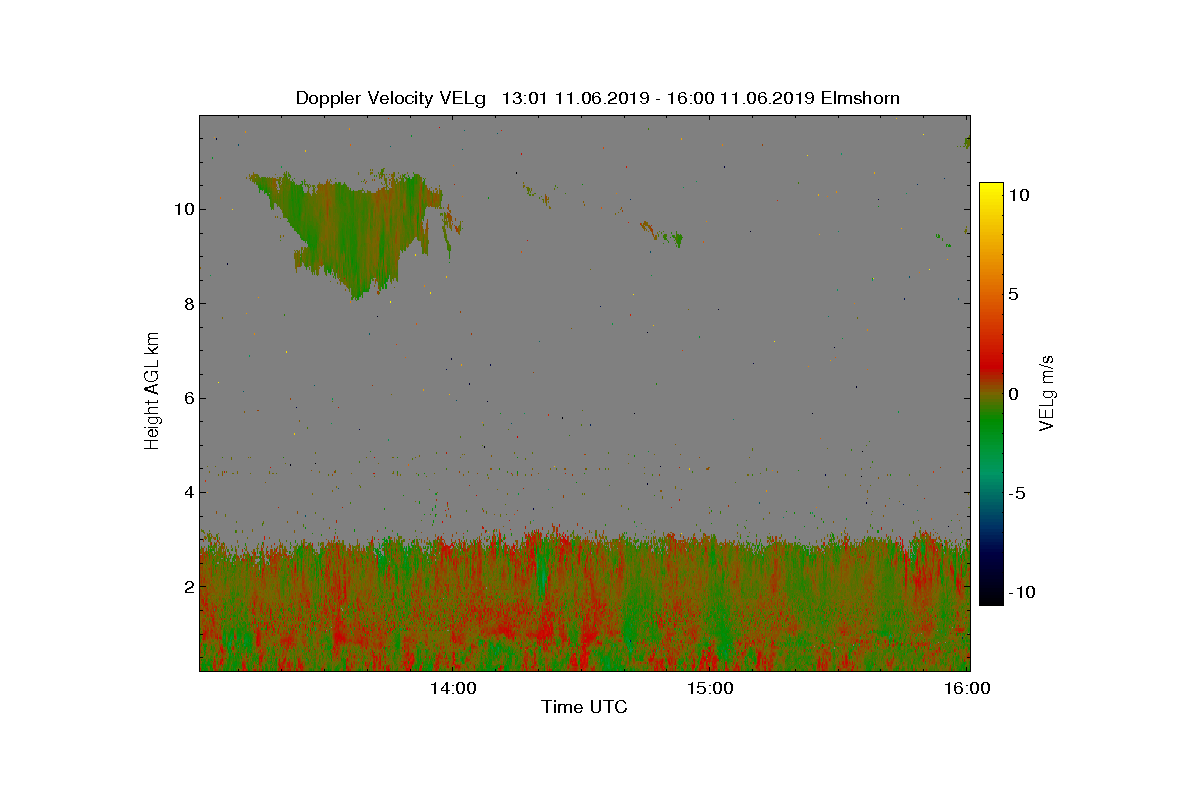Click the height axis label 8
The width and height of the screenshot is (1200, 800).
click(188, 304)
